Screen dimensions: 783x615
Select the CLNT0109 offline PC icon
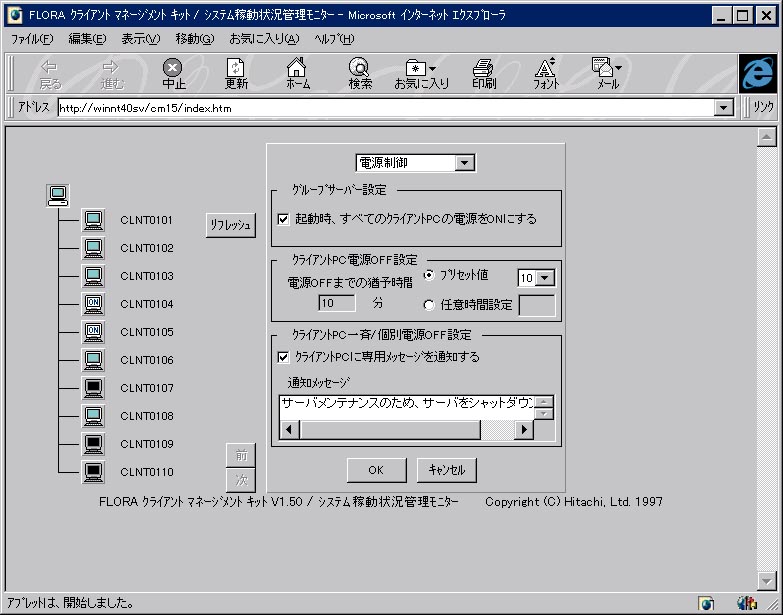click(93, 444)
